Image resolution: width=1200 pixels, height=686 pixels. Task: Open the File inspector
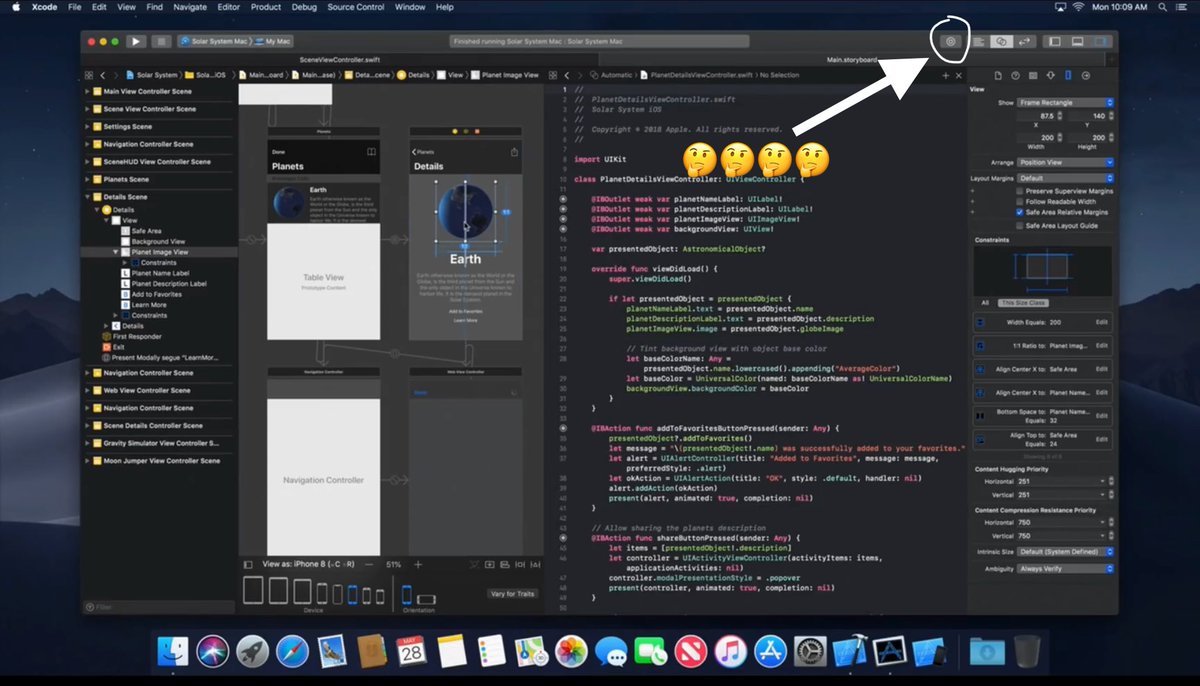click(998, 75)
